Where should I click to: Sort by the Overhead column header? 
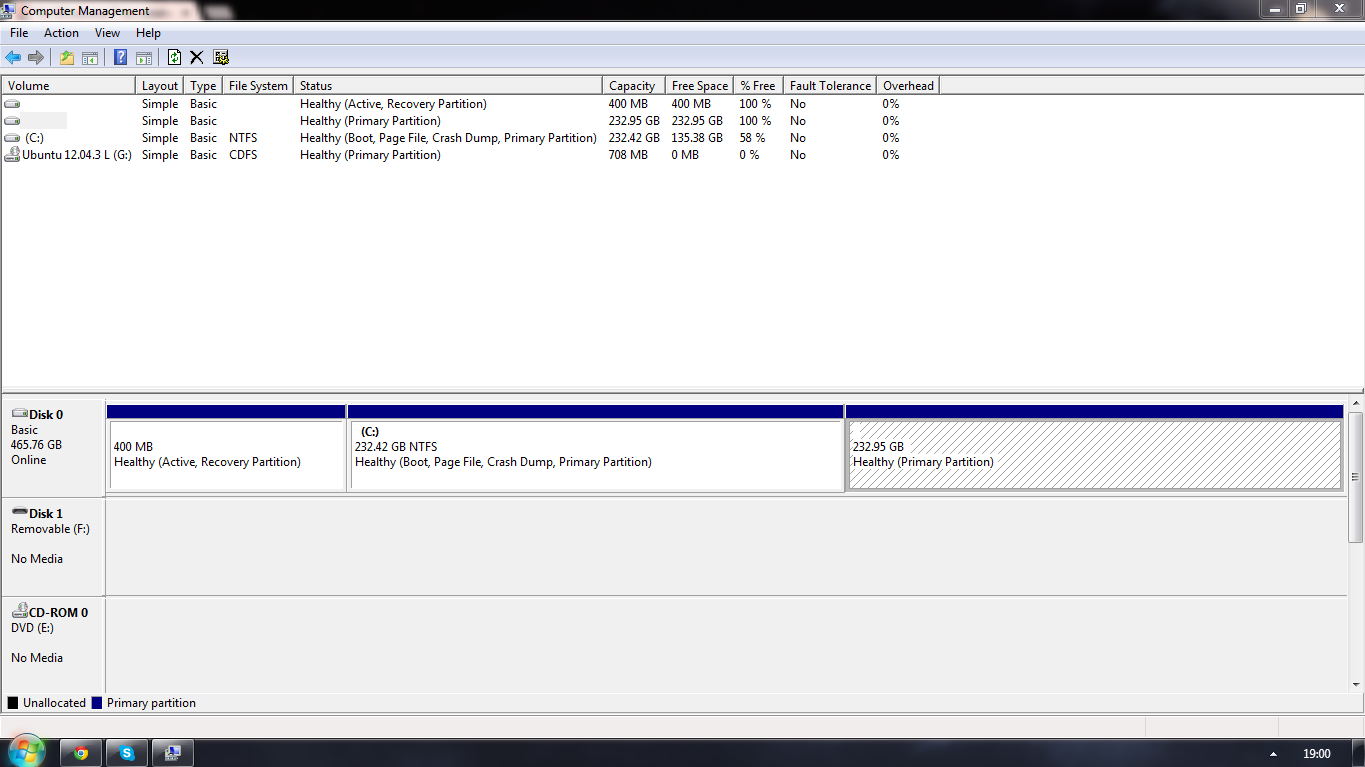(908, 86)
